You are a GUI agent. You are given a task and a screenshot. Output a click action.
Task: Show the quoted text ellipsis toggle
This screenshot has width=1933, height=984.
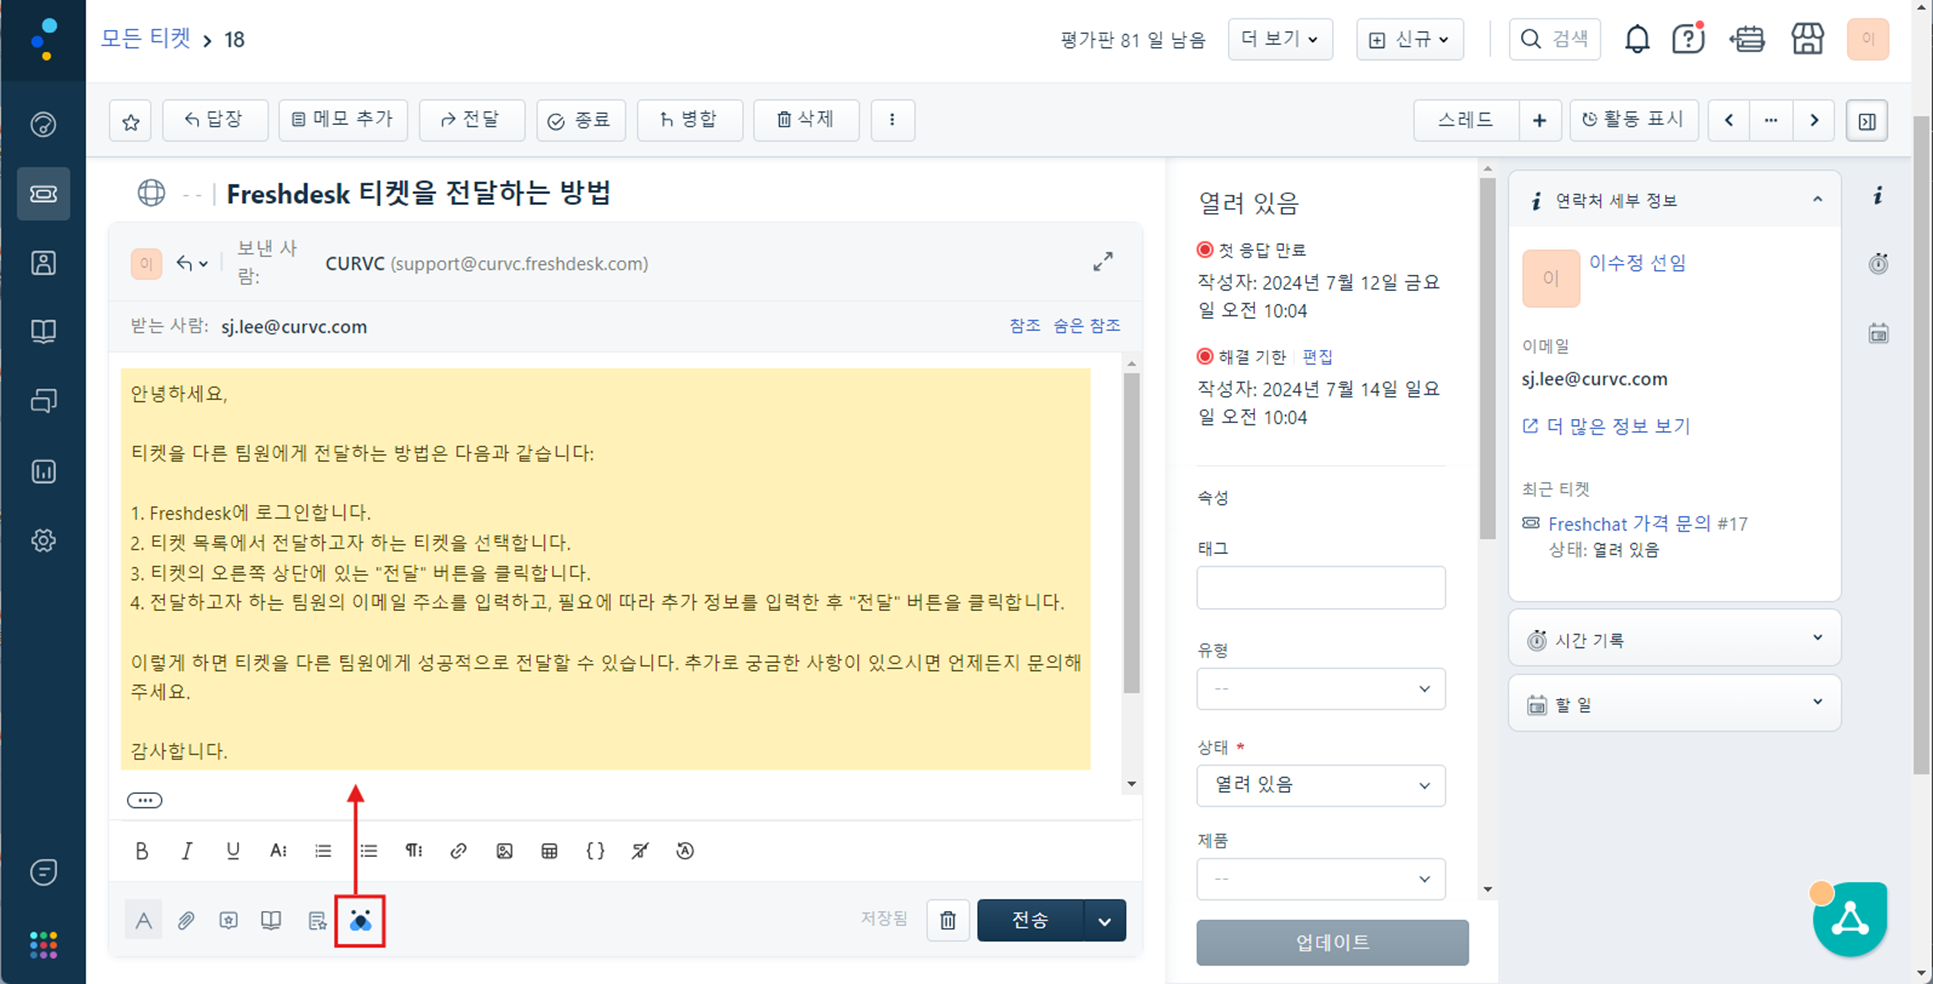[x=144, y=800]
